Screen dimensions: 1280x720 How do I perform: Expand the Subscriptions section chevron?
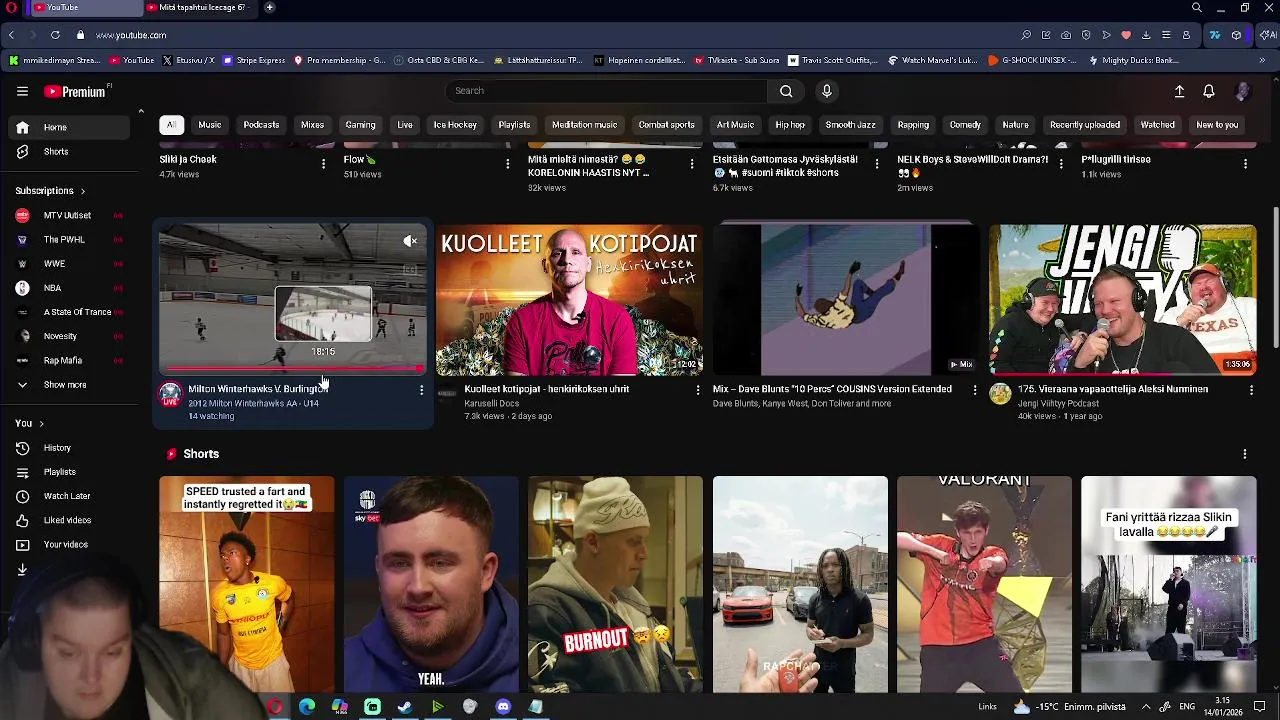click(83, 191)
